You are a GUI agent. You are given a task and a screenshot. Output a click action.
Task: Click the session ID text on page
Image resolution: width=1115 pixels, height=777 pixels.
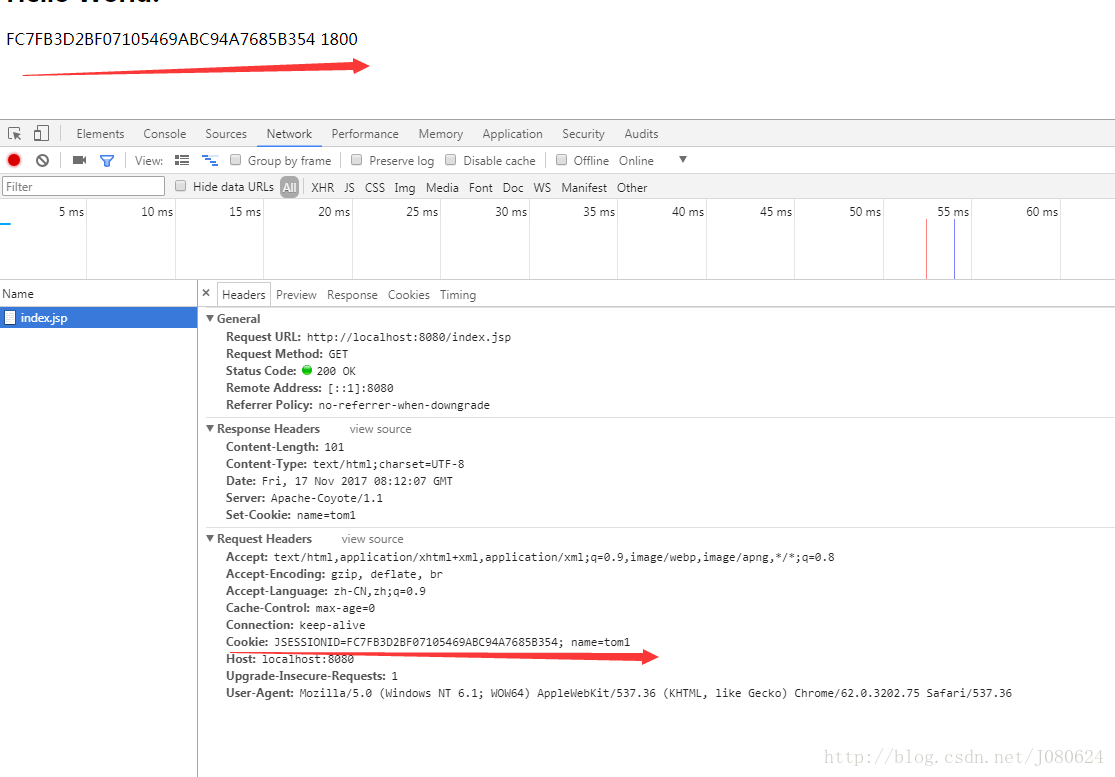click(161, 39)
